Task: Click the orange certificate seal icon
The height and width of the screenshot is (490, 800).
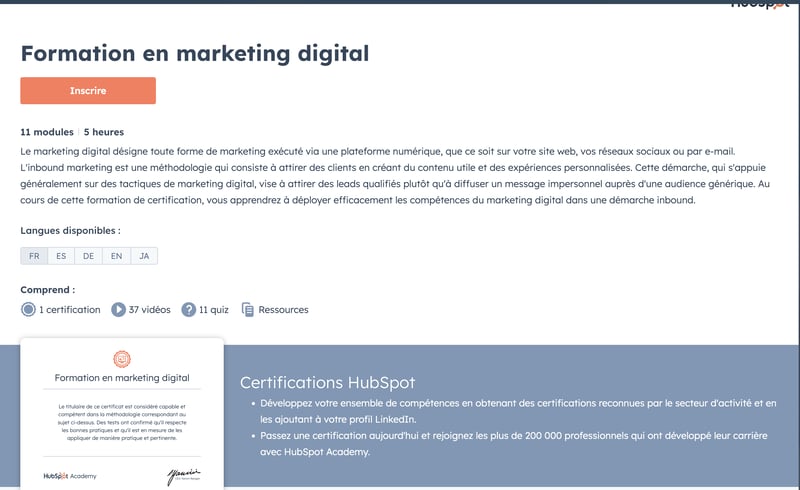Action: coord(122,359)
